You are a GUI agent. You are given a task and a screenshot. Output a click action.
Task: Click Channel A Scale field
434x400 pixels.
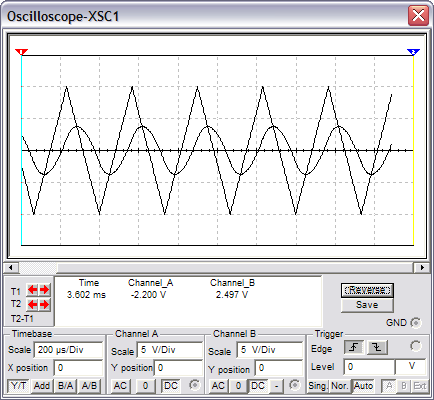click(x=169, y=350)
